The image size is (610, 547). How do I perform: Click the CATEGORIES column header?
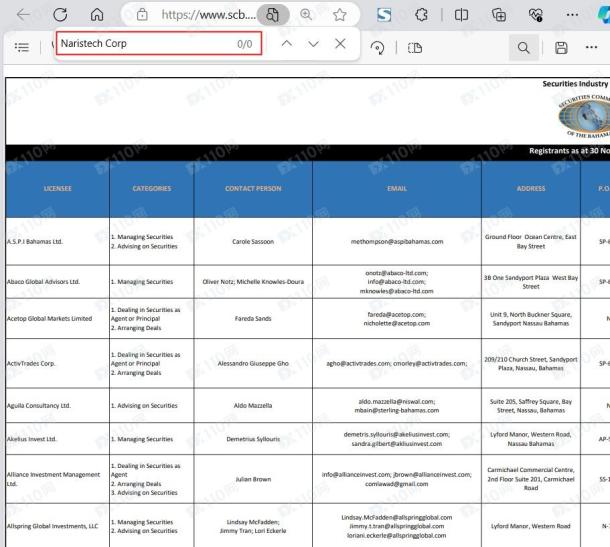pyautogui.click(x=152, y=188)
